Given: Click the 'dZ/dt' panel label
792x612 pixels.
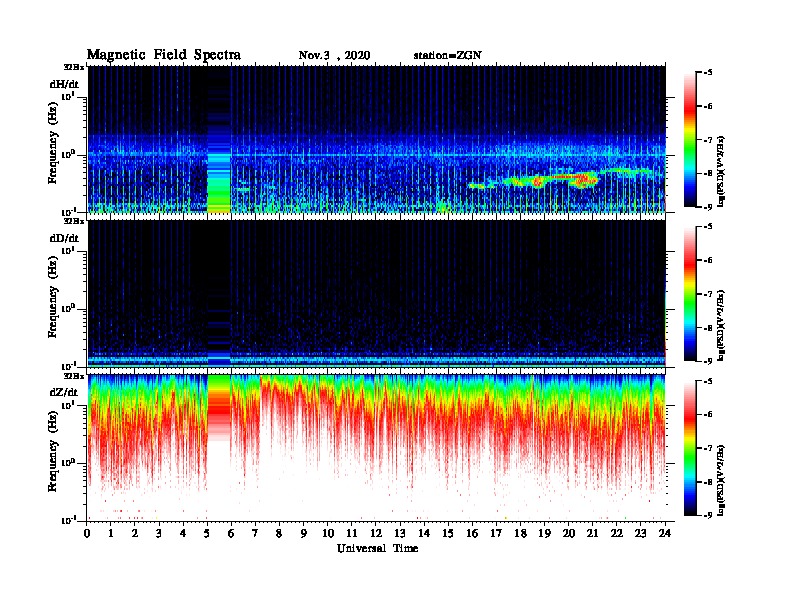Looking at the screenshot, I should pyautogui.click(x=64, y=392).
